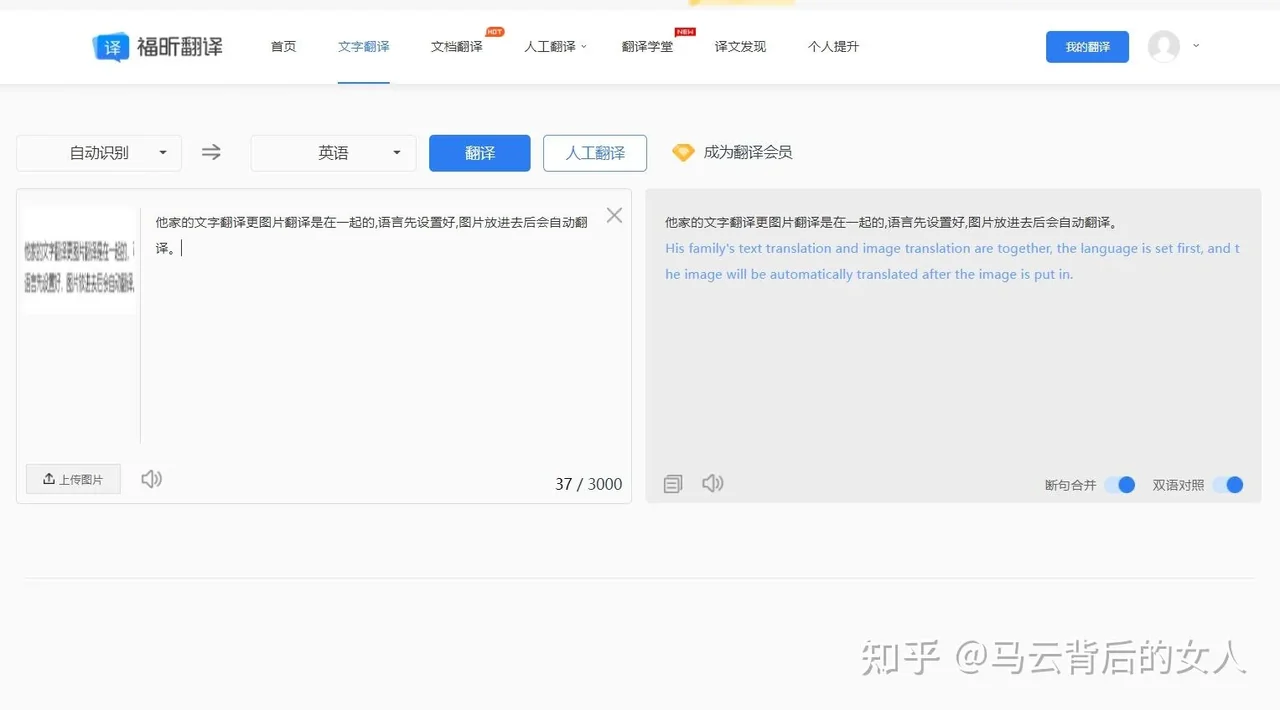Click the blue 翻译 button
This screenshot has height=710, width=1280.
click(479, 152)
